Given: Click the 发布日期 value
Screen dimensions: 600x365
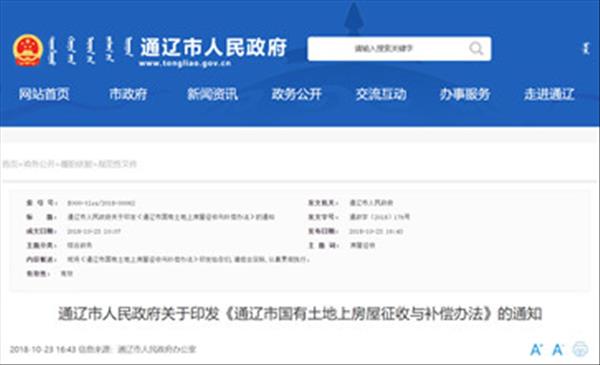Looking at the screenshot, I should 376,231.
